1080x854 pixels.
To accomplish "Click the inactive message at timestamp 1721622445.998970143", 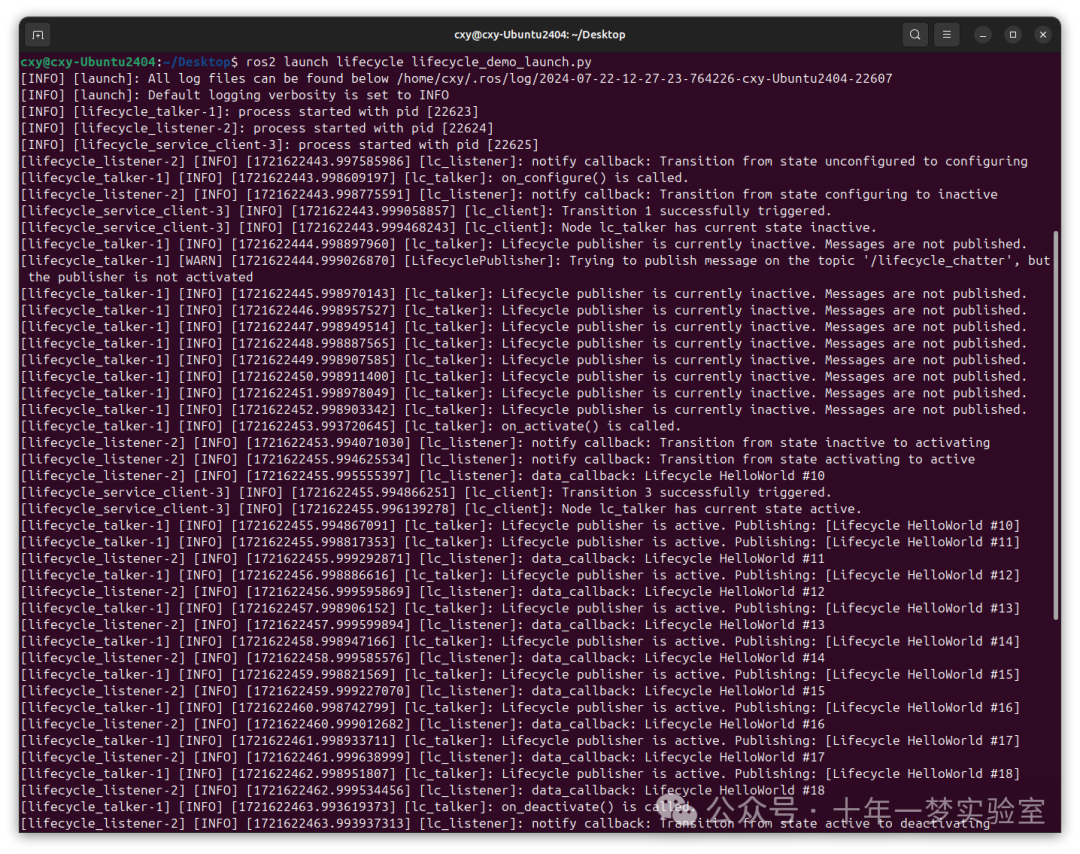I will 524,293.
